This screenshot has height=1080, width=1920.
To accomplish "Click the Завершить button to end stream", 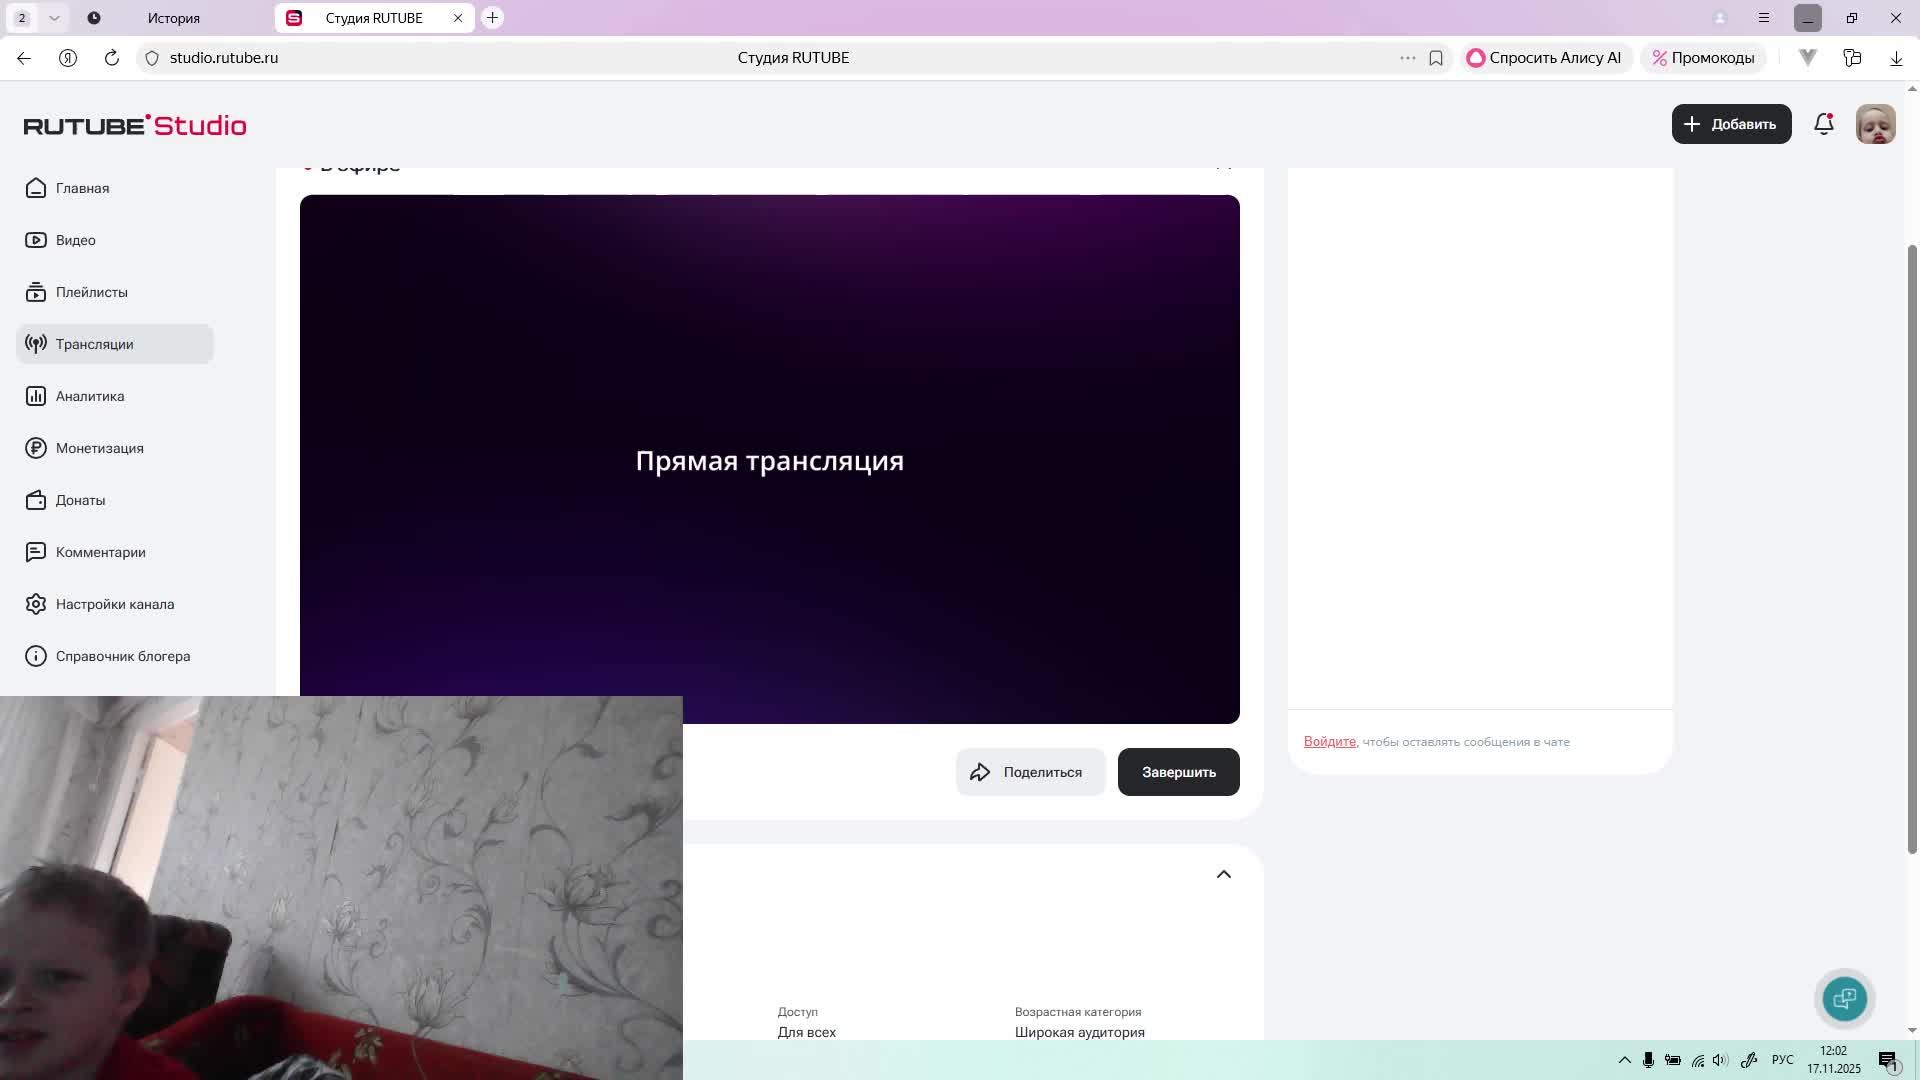I will click(x=1178, y=772).
